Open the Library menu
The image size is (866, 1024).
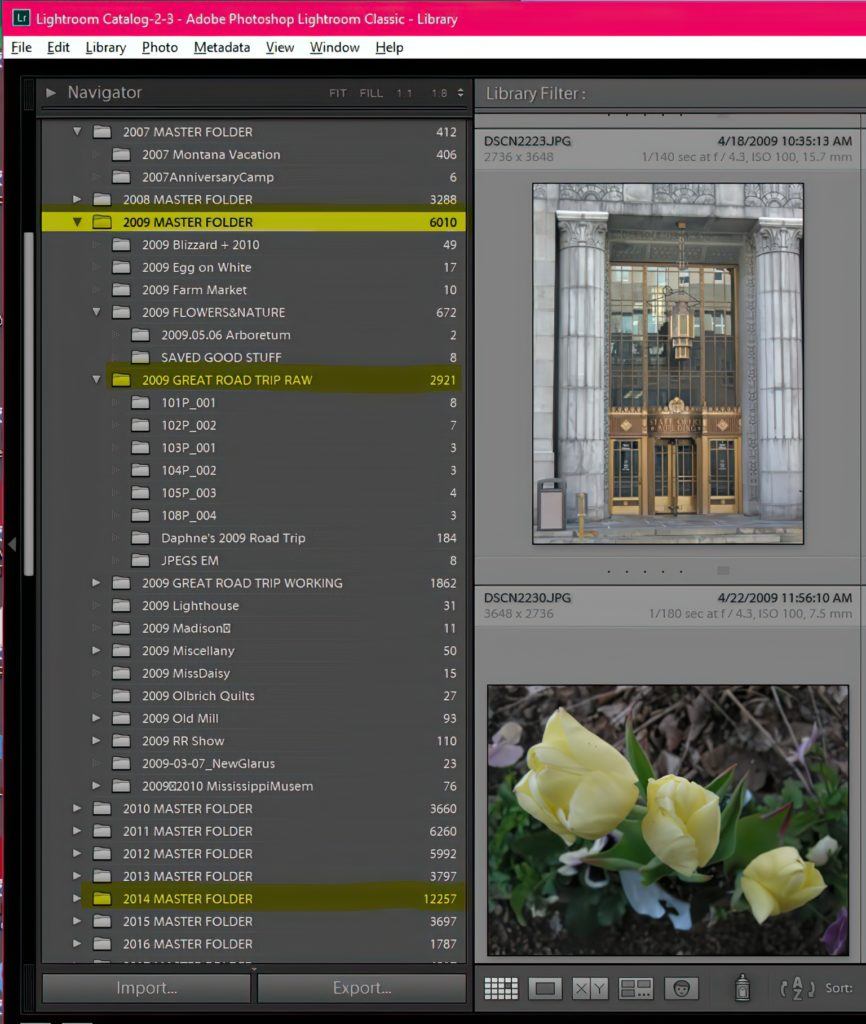pyautogui.click(x=105, y=47)
